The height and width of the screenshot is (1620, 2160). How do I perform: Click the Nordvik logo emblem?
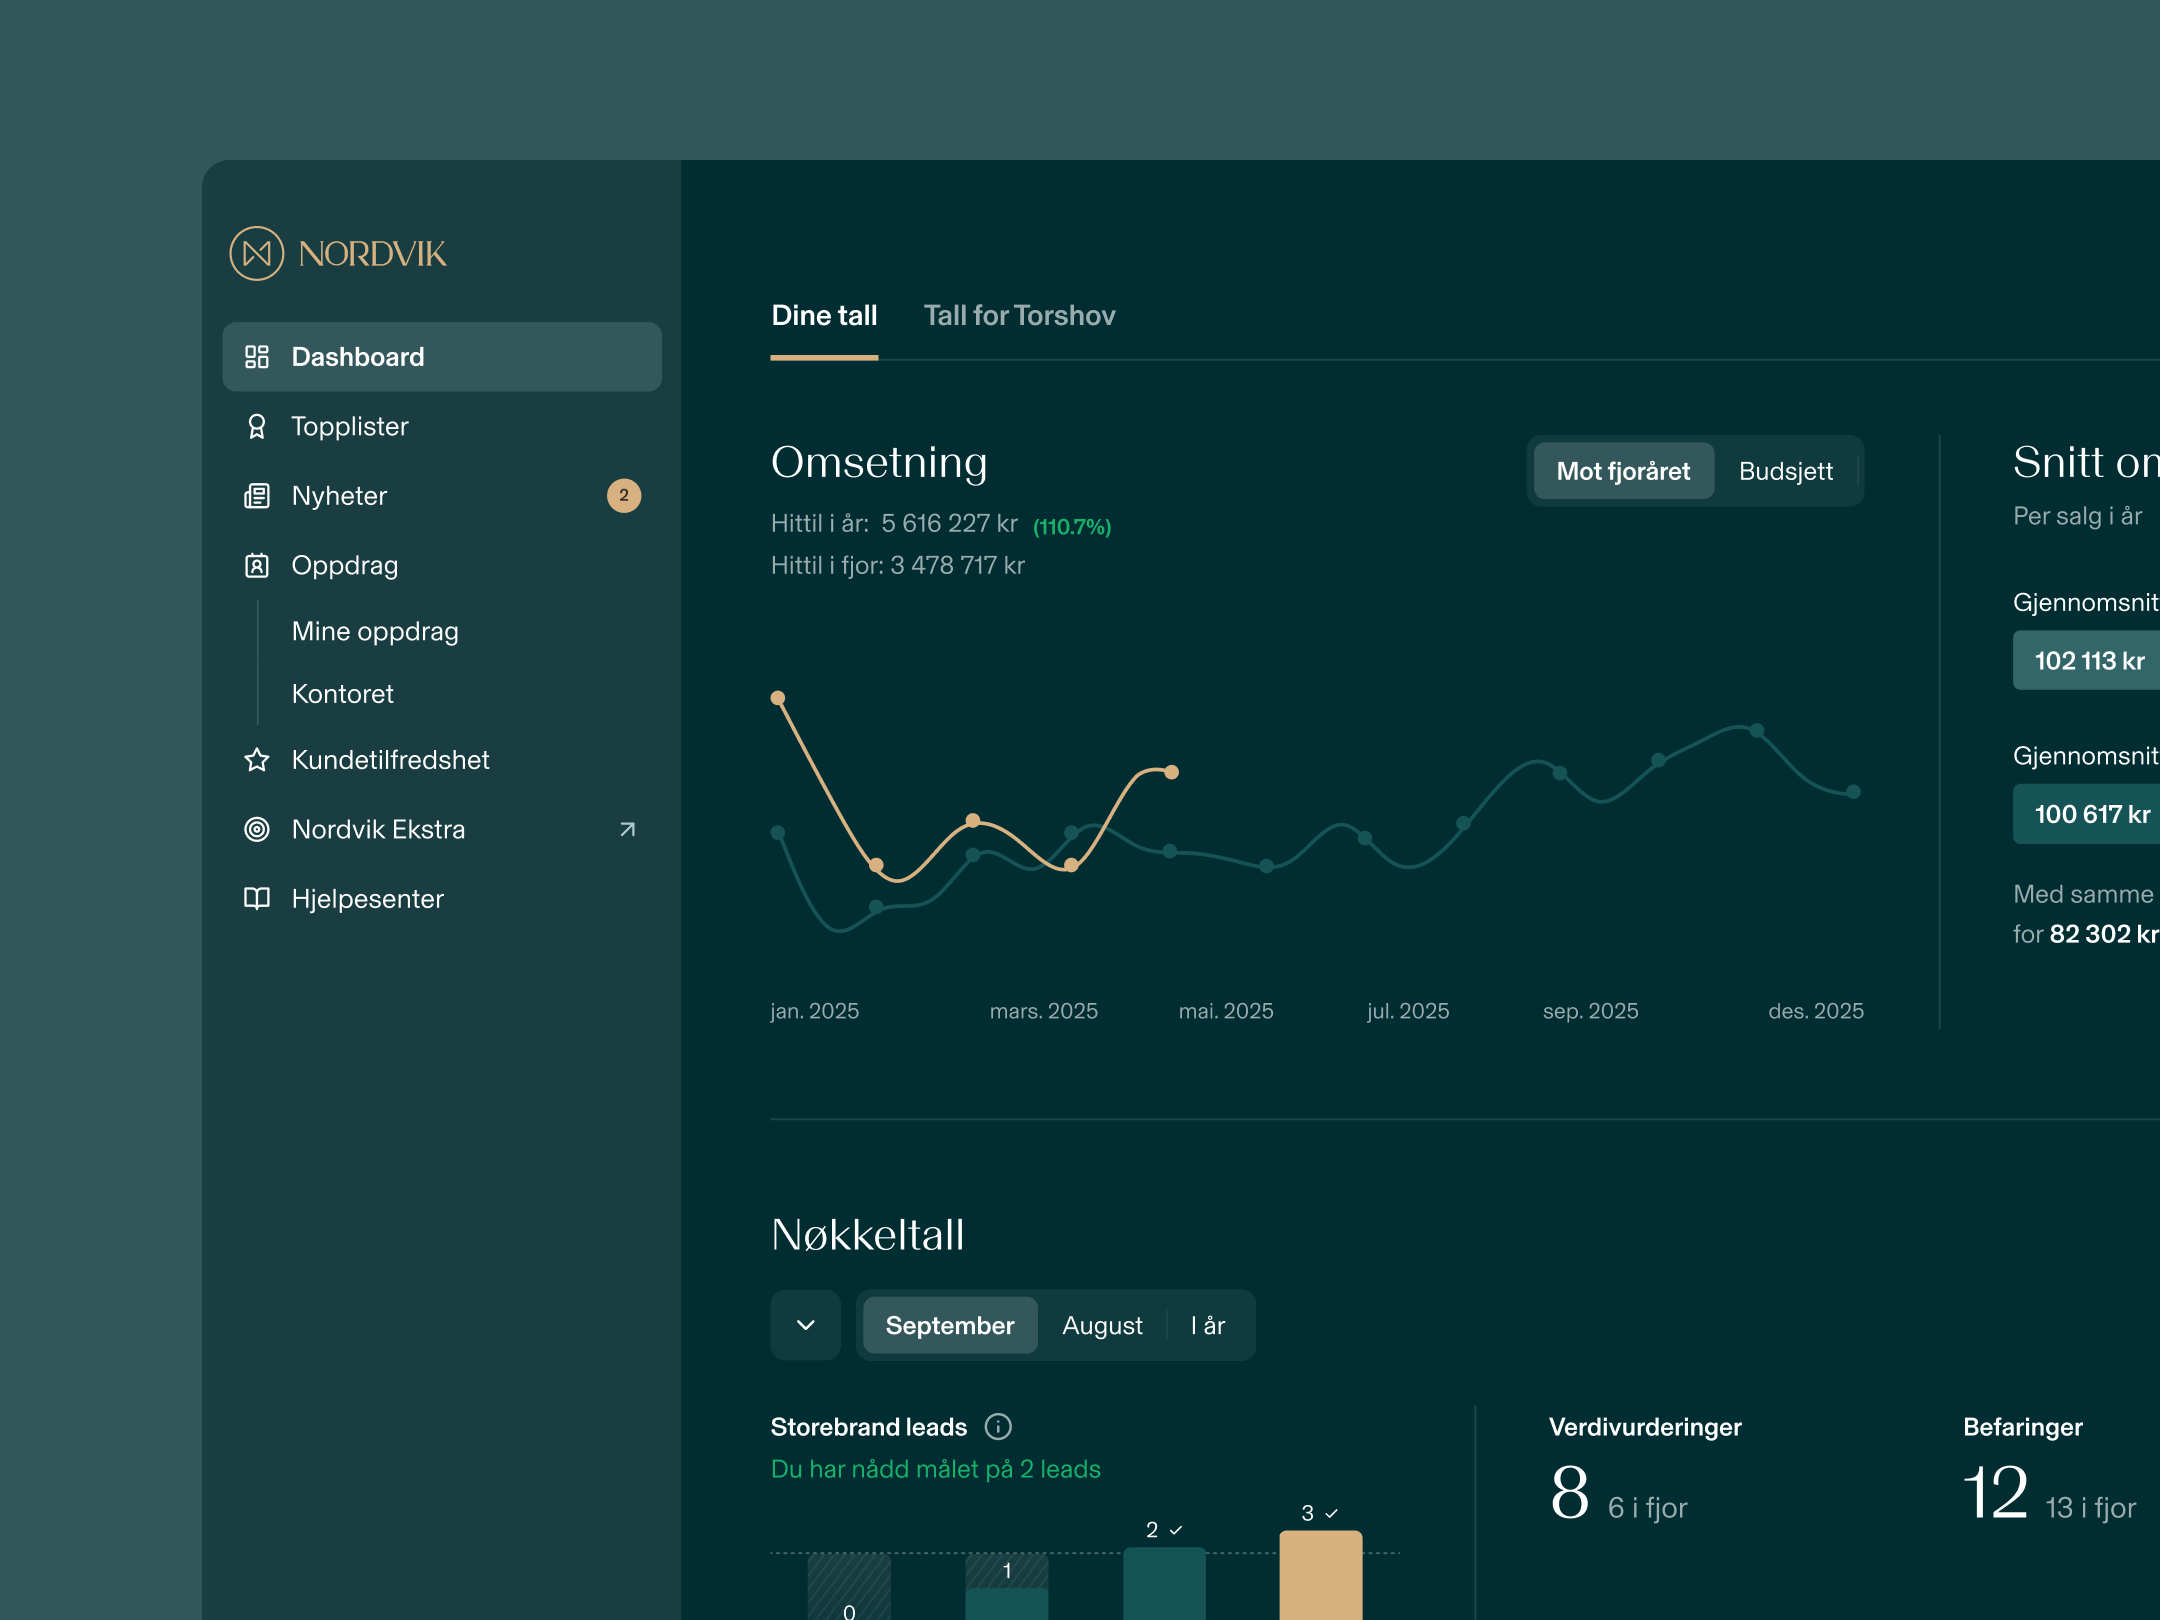pos(257,253)
